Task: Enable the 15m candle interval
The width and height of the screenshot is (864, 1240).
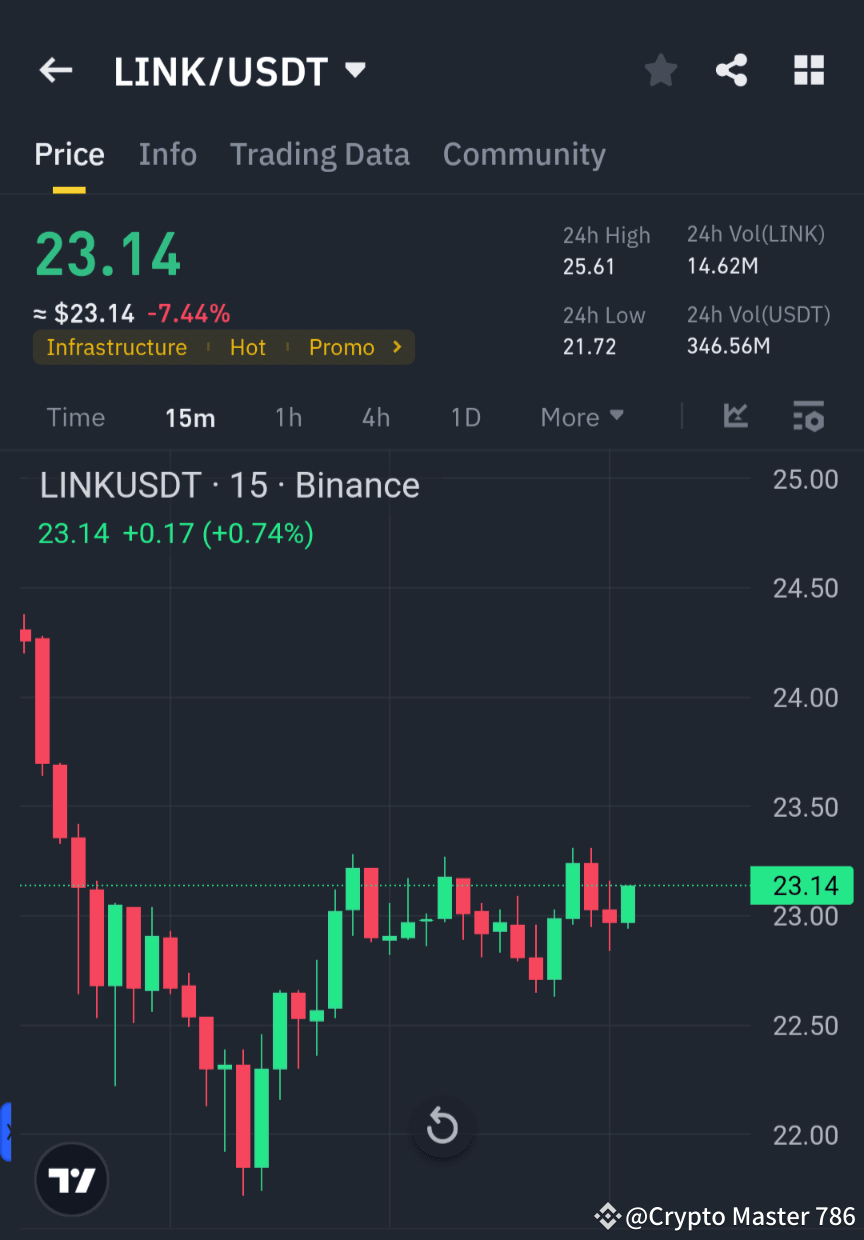Action: coord(190,418)
